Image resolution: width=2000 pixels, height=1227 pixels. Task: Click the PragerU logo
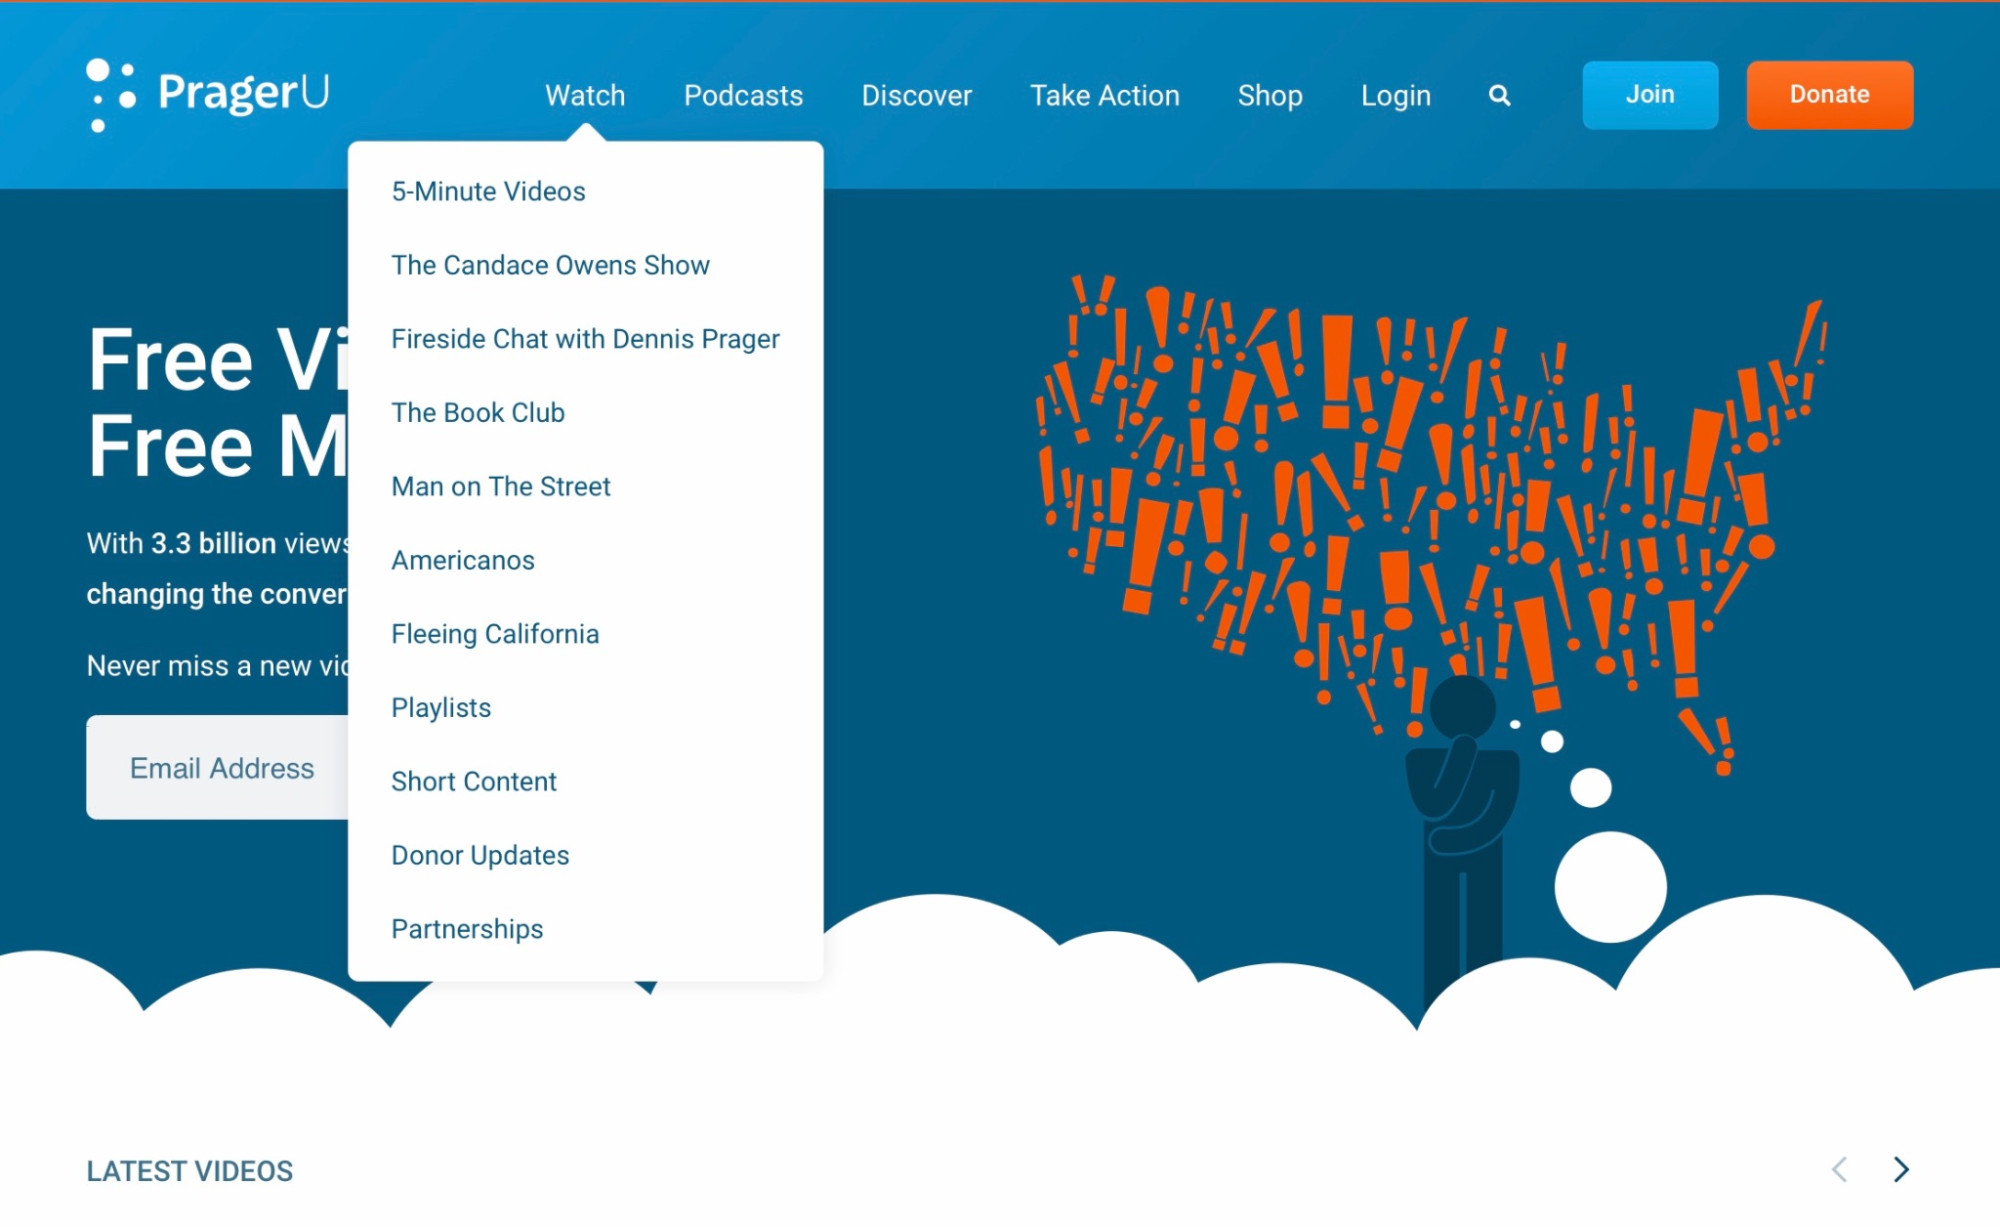point(208,94)
